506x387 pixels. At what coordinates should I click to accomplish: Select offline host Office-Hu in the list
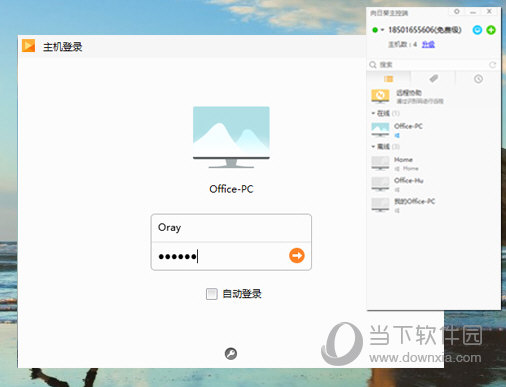tap(433, 184)
